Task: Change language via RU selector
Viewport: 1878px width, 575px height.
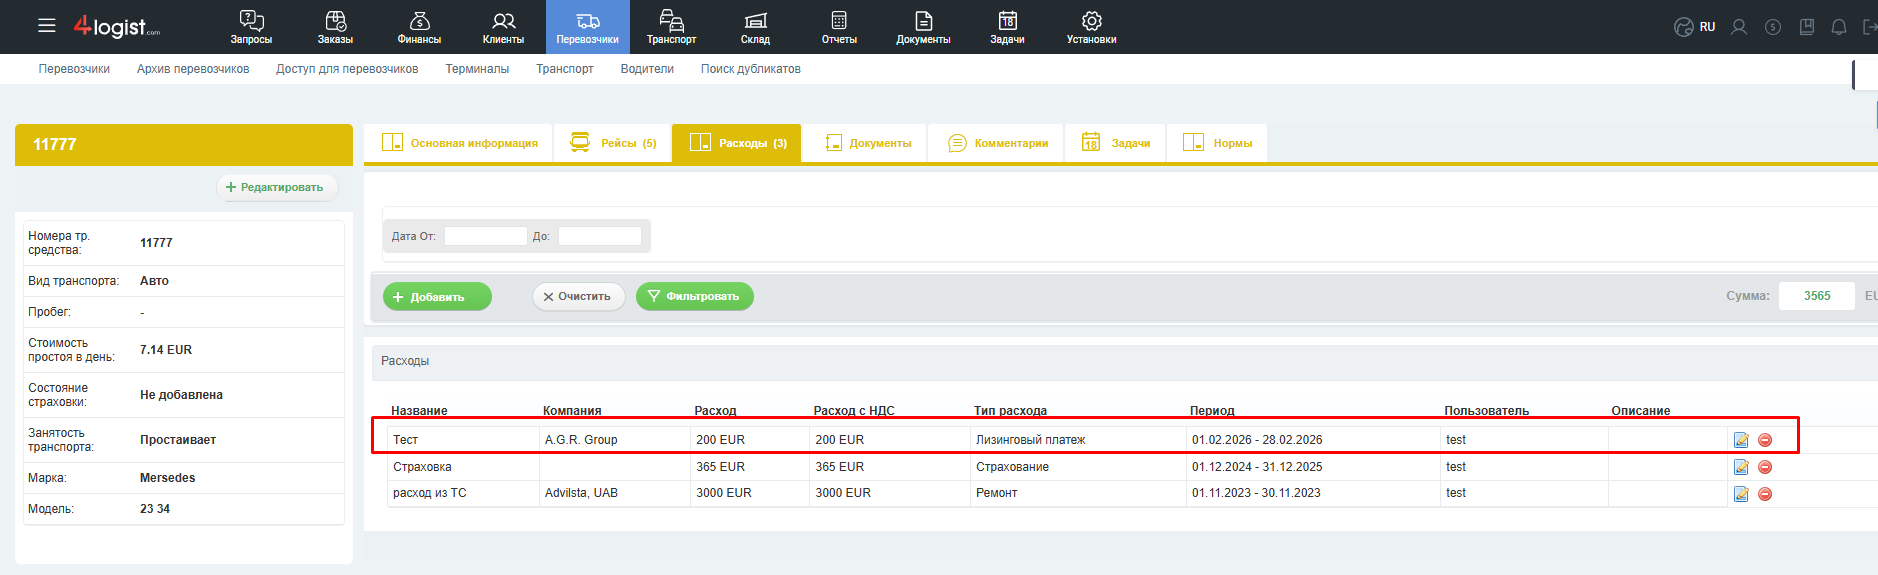Action: click(1696, 27)
